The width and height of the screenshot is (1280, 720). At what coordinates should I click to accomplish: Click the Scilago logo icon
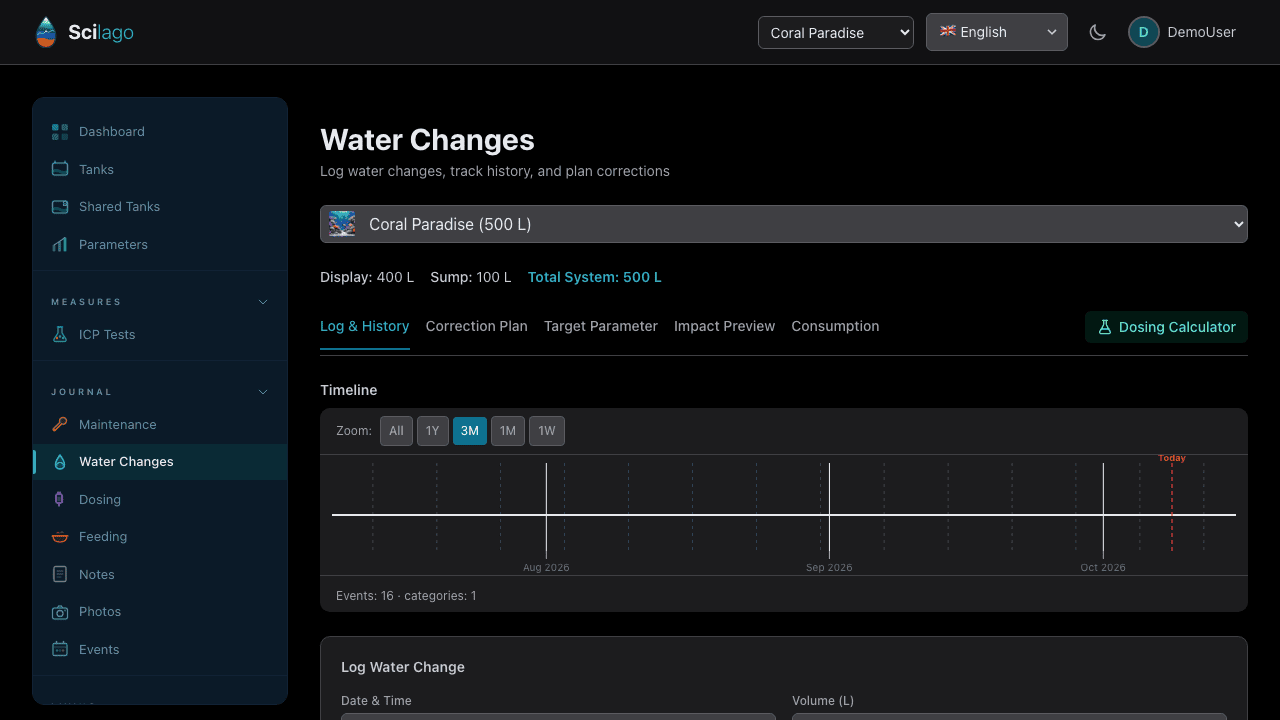[45, 32]
